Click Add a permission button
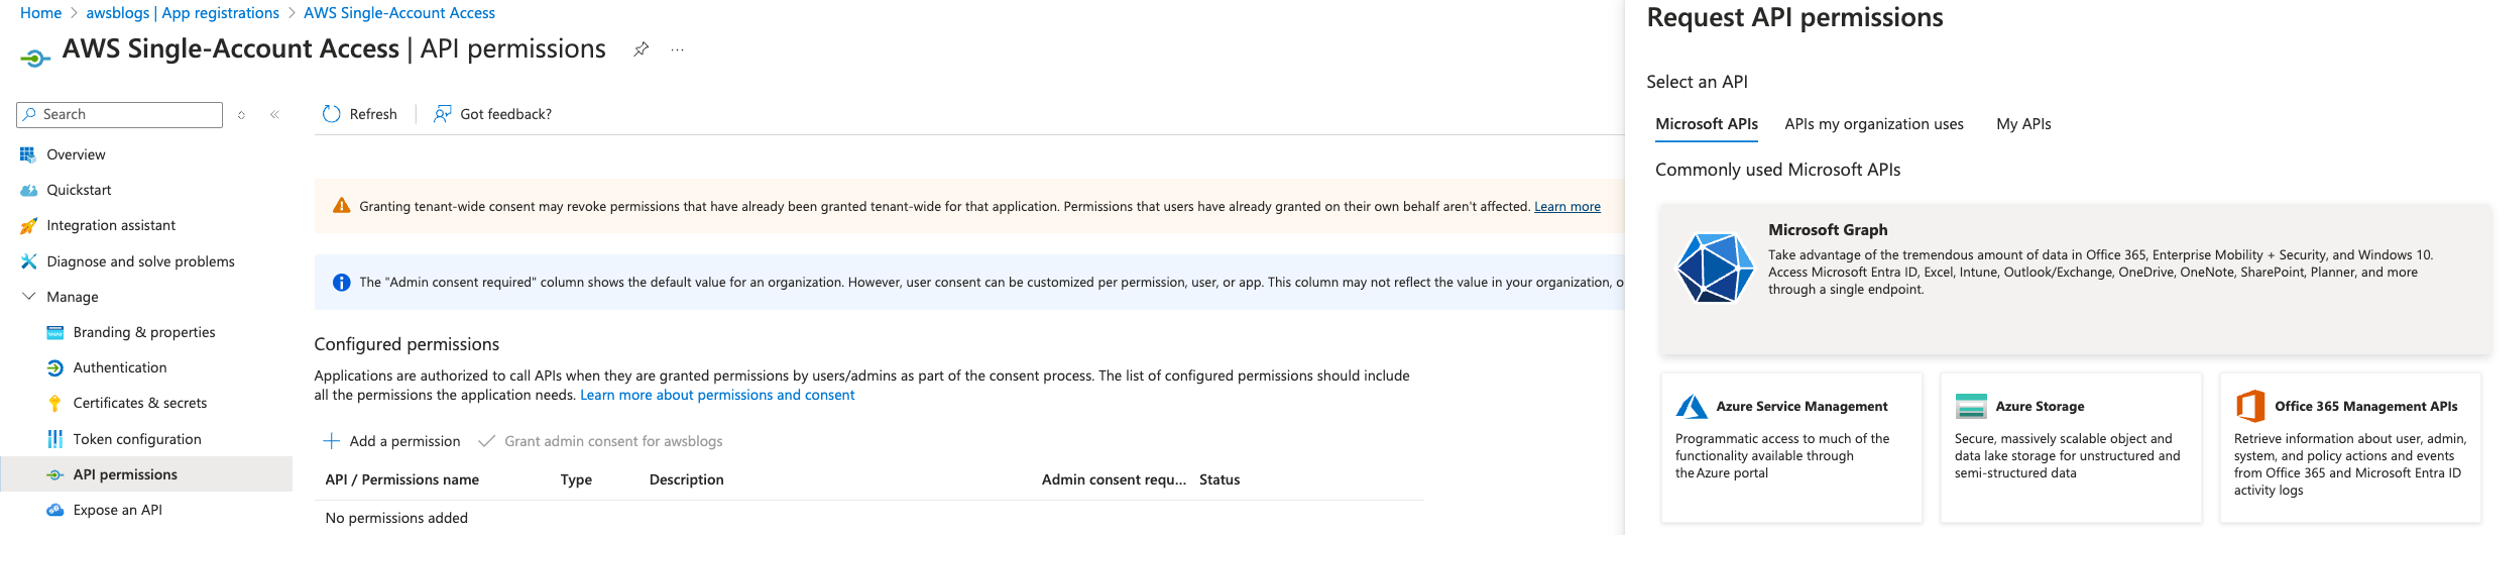Viewport: 2510px width, 565px height. 392,441
